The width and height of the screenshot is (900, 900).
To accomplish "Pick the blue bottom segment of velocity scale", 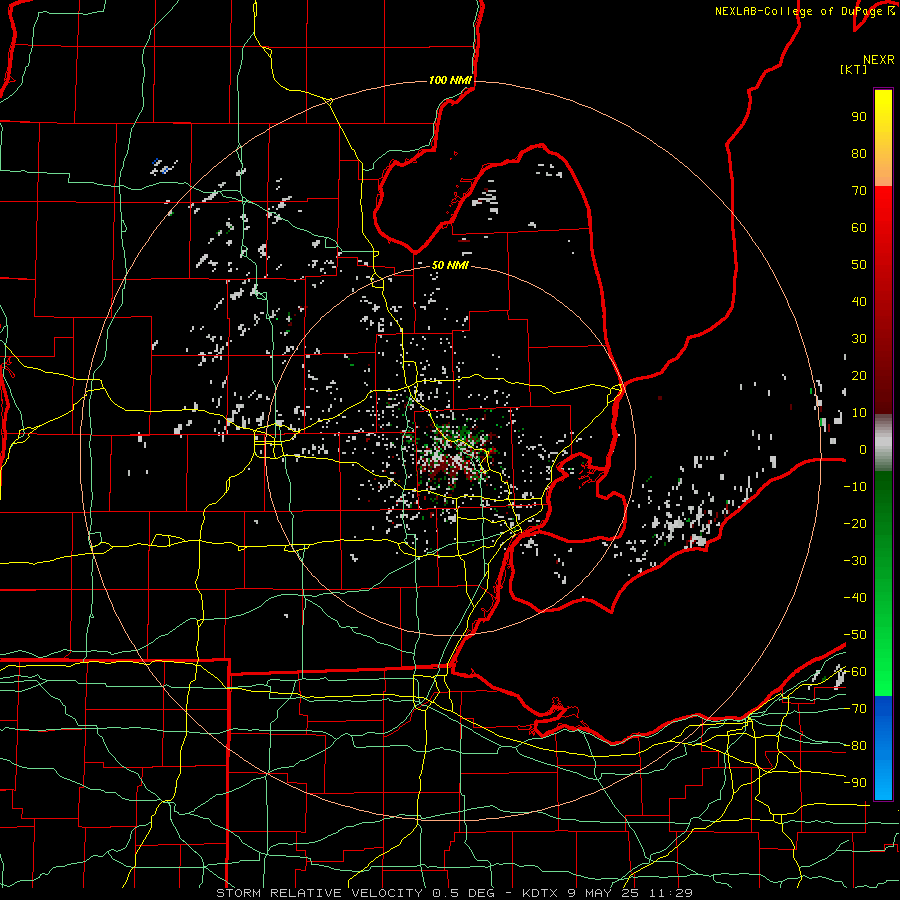I will pyautogui.click(x=883, y=747).
